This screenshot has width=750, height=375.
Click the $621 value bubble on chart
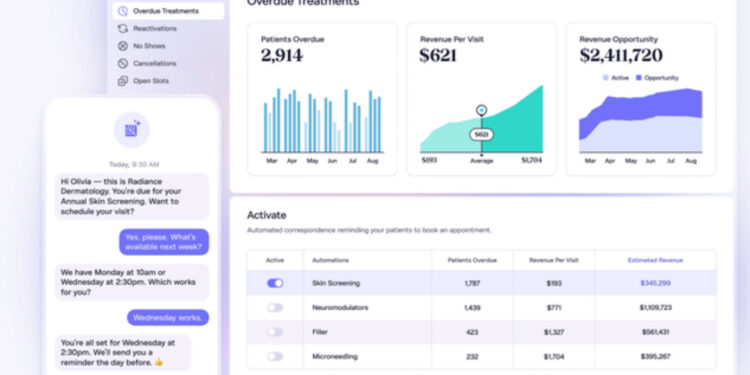tap(481, 135)
